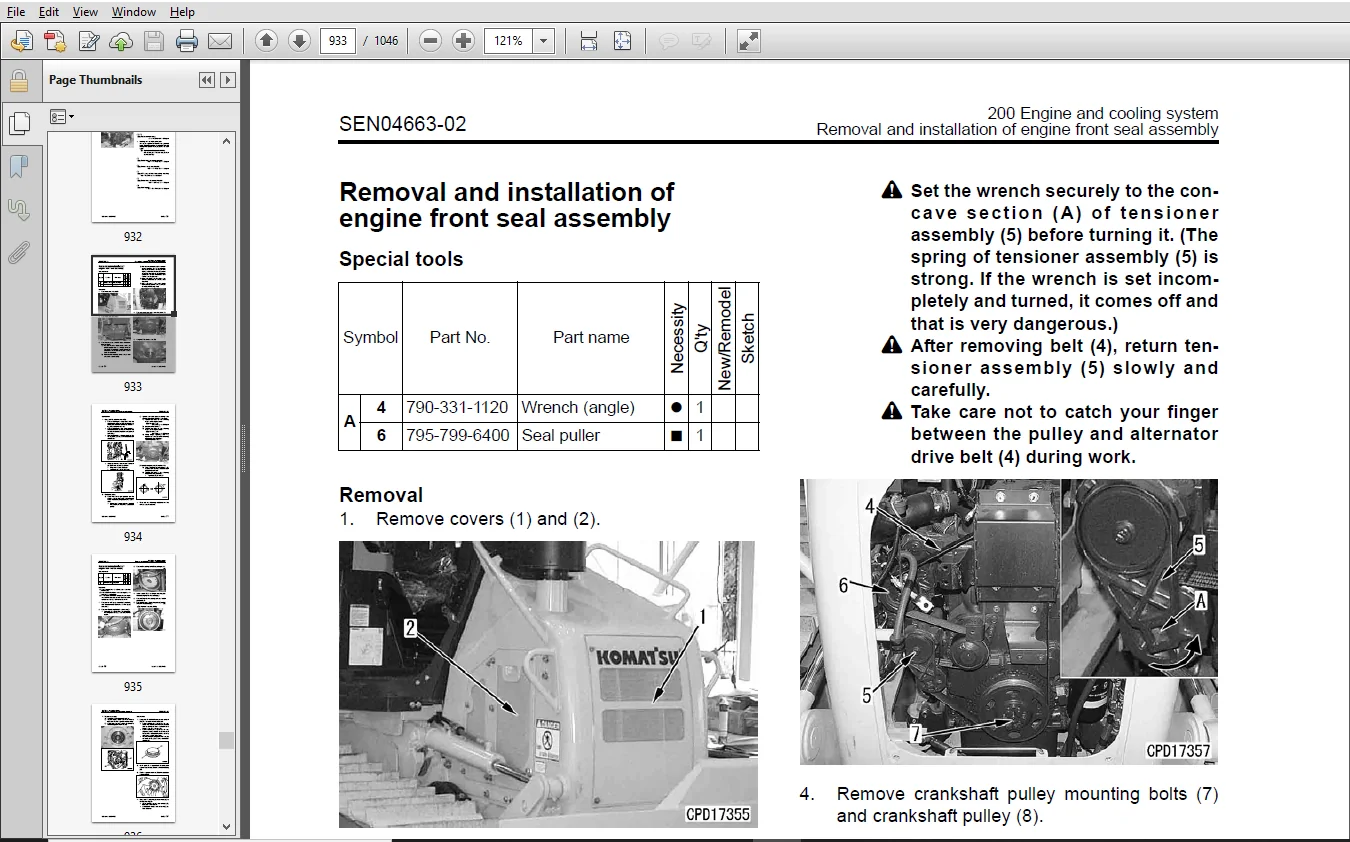Open the Attachments paperclip icon
This screenshot has height=842, width=1350.
[x=19, y=252]
